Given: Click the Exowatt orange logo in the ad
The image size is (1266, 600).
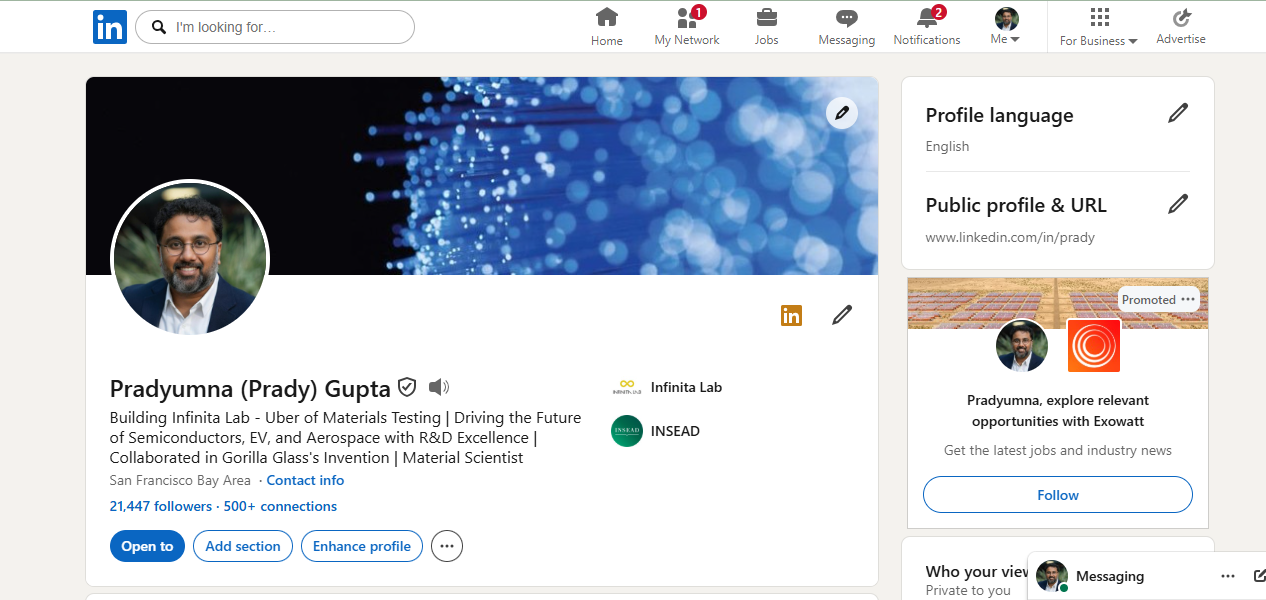Looking at the screenshot, I should (1094, 346).
